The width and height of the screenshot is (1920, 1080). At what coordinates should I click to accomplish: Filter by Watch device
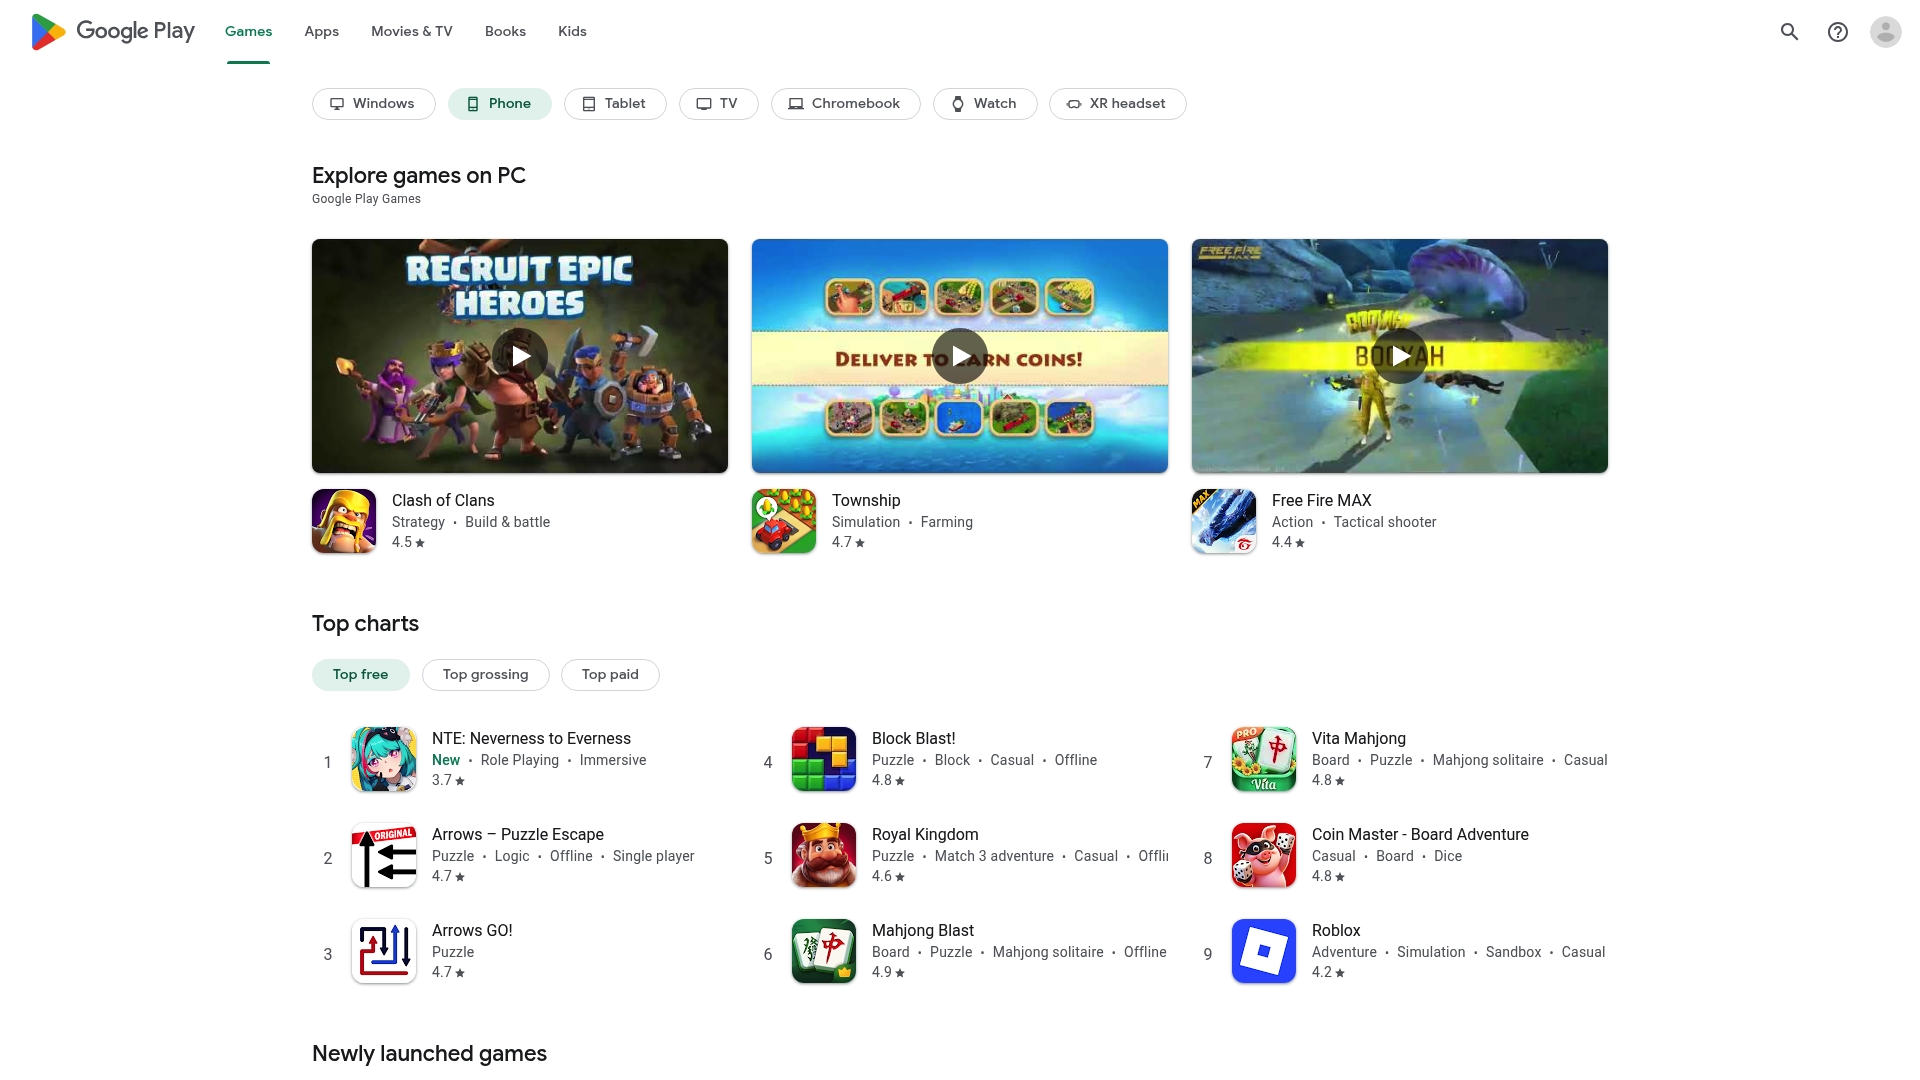[985, 104]
